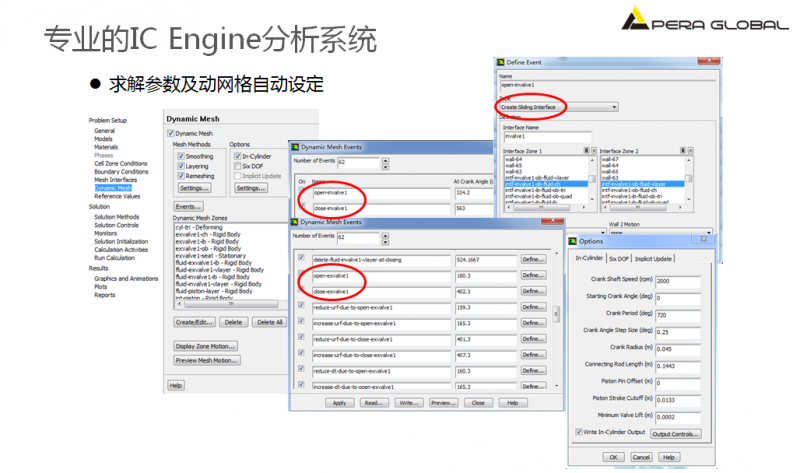Click Preview... in Dynamic Mesh Events

[x=443, y=403]
